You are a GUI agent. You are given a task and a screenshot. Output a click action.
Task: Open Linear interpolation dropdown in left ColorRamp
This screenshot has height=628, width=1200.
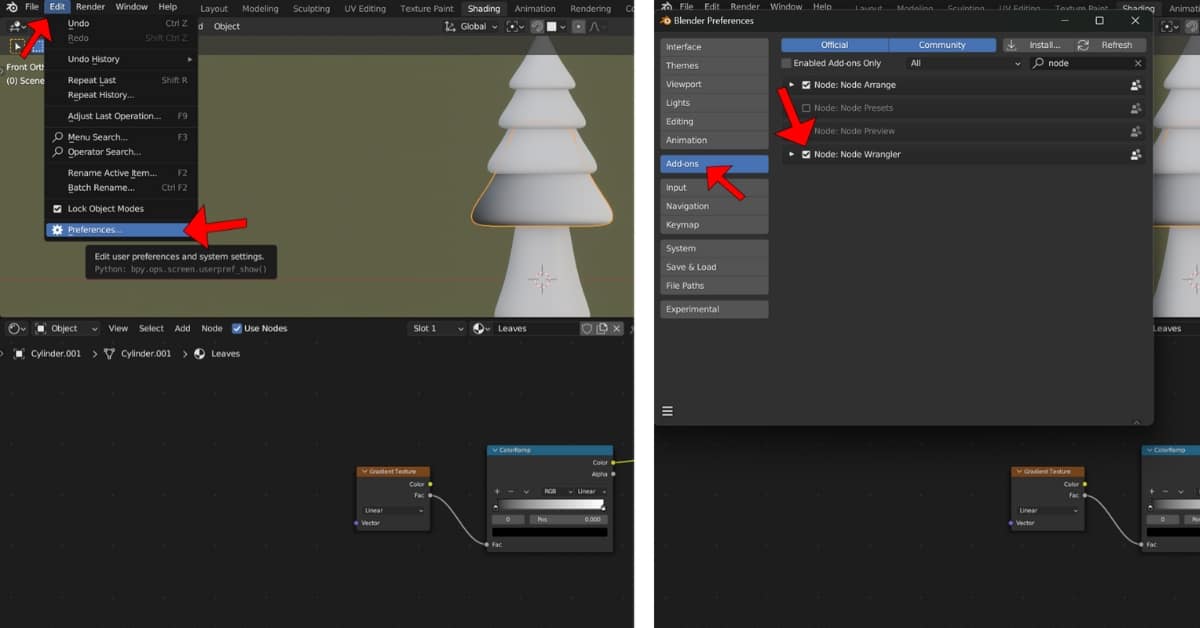tap(589, 491)
